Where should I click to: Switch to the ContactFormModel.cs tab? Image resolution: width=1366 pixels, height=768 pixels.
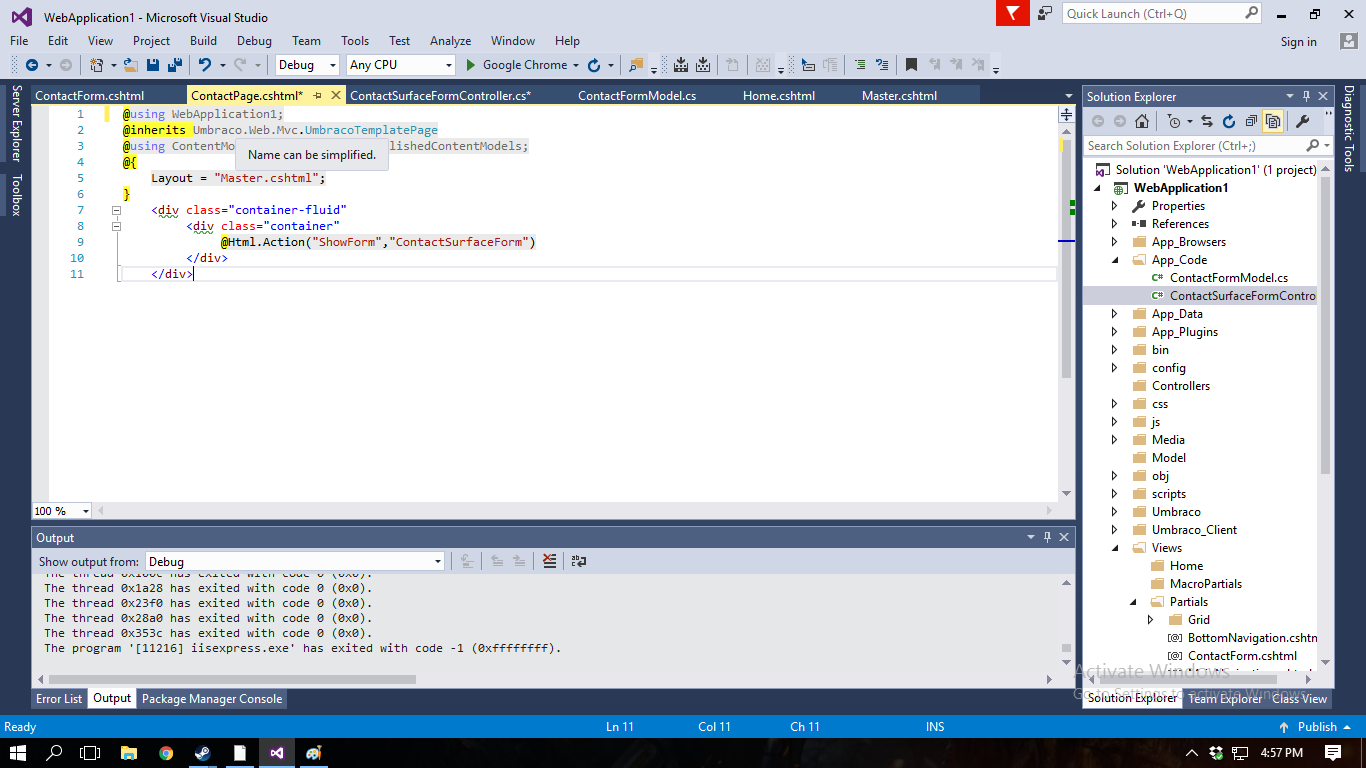(637, 96)
